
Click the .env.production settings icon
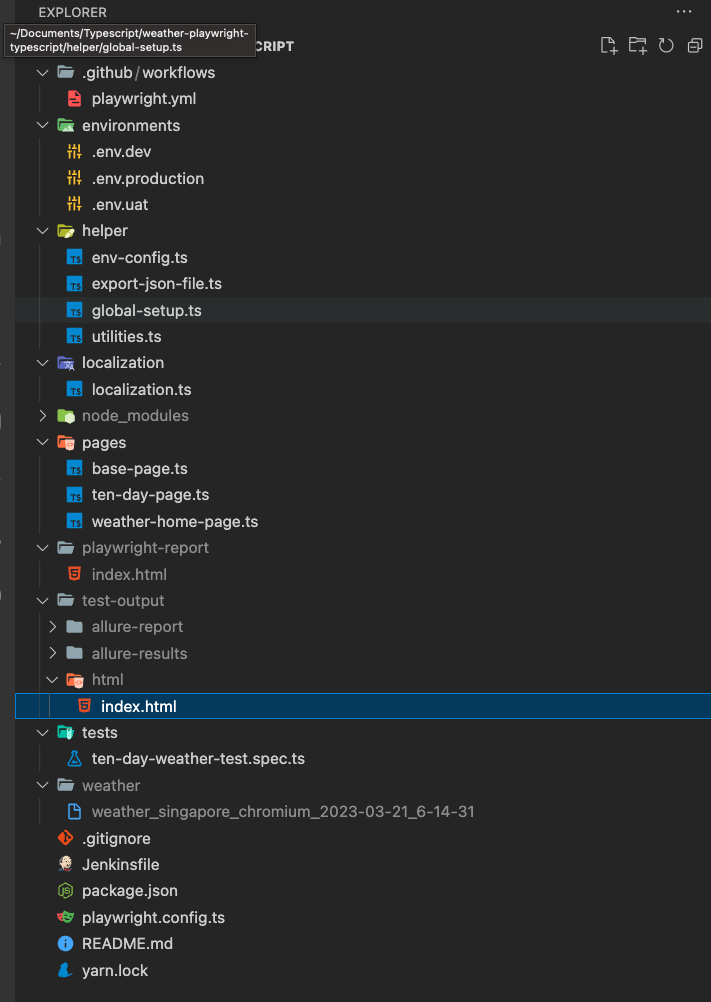pos(75,178)
